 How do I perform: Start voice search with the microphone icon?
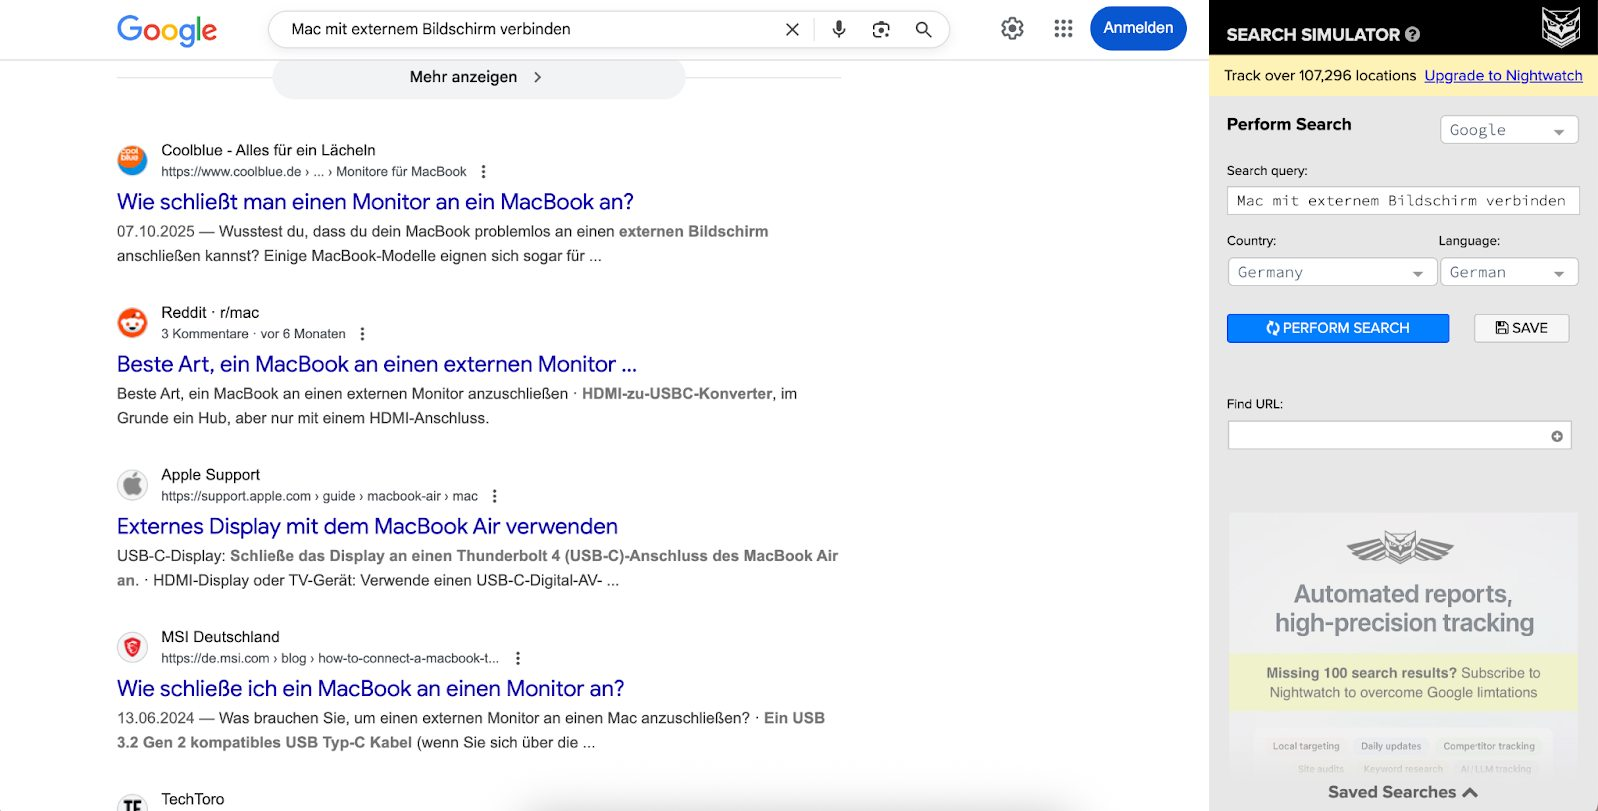[839, 30]
